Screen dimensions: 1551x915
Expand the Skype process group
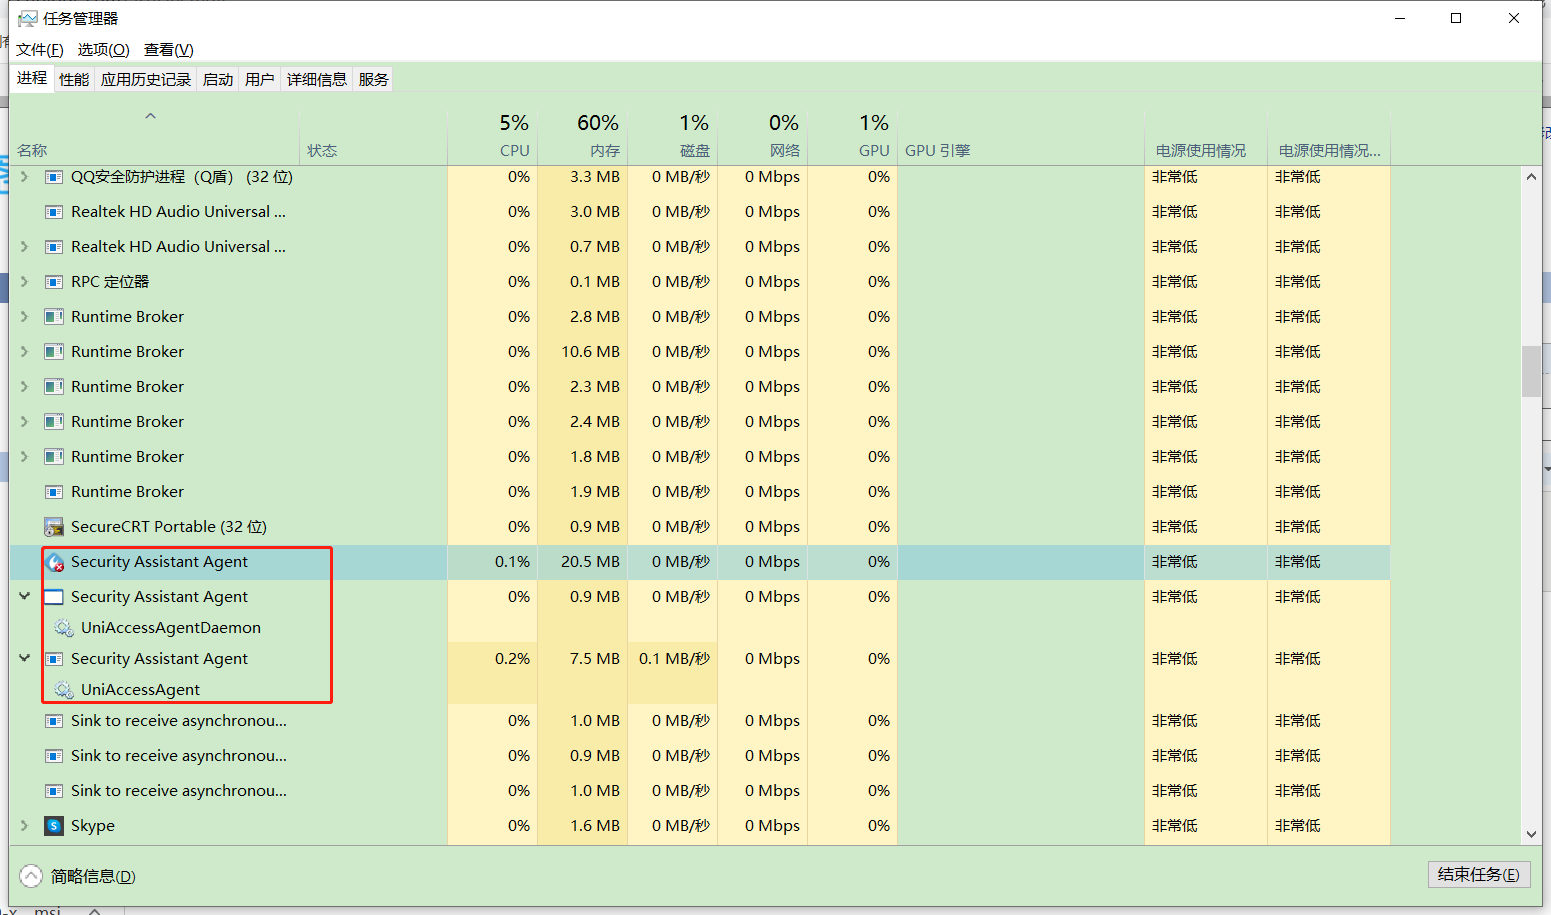tap(24, 826)
